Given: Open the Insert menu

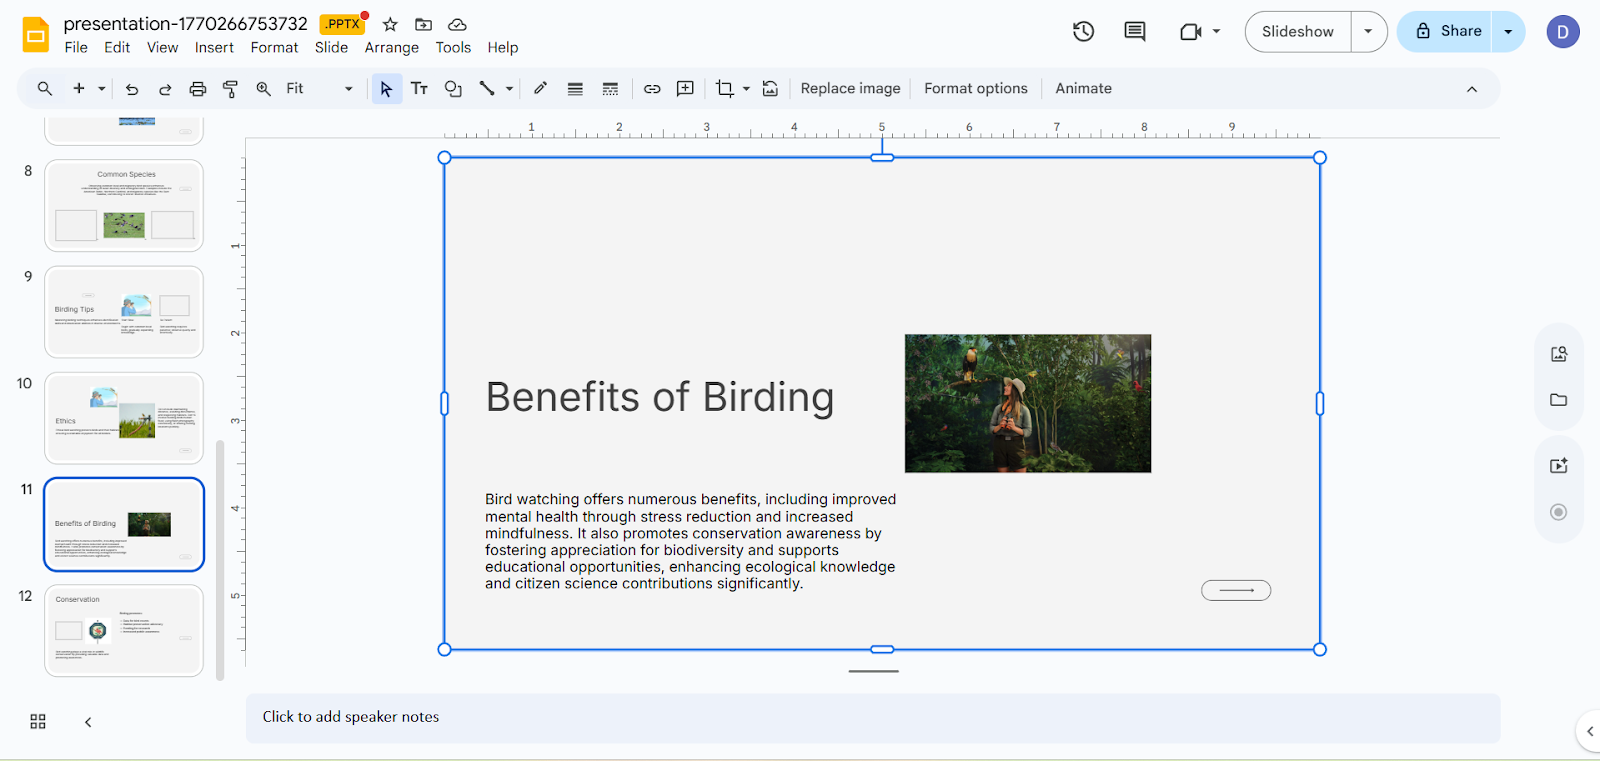Looking at the screenshot, I should coord(214,48).
